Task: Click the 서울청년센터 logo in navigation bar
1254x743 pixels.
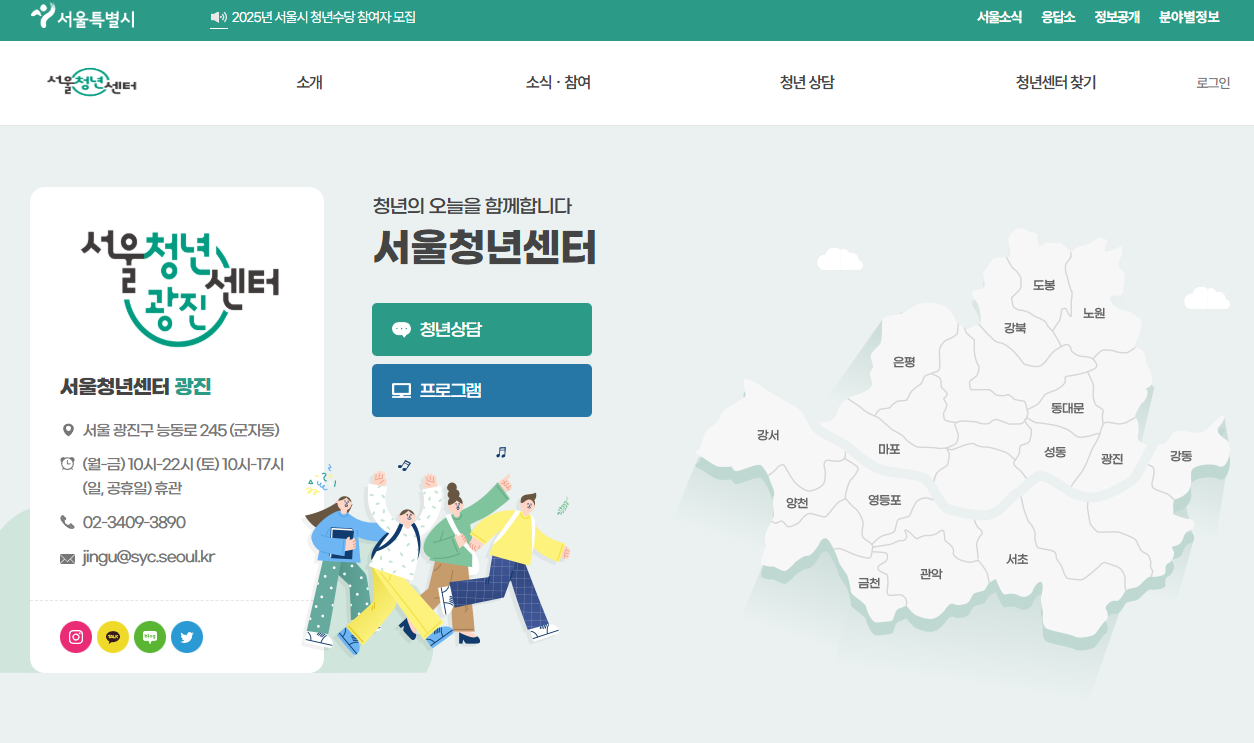Action: tap(92, 83)
